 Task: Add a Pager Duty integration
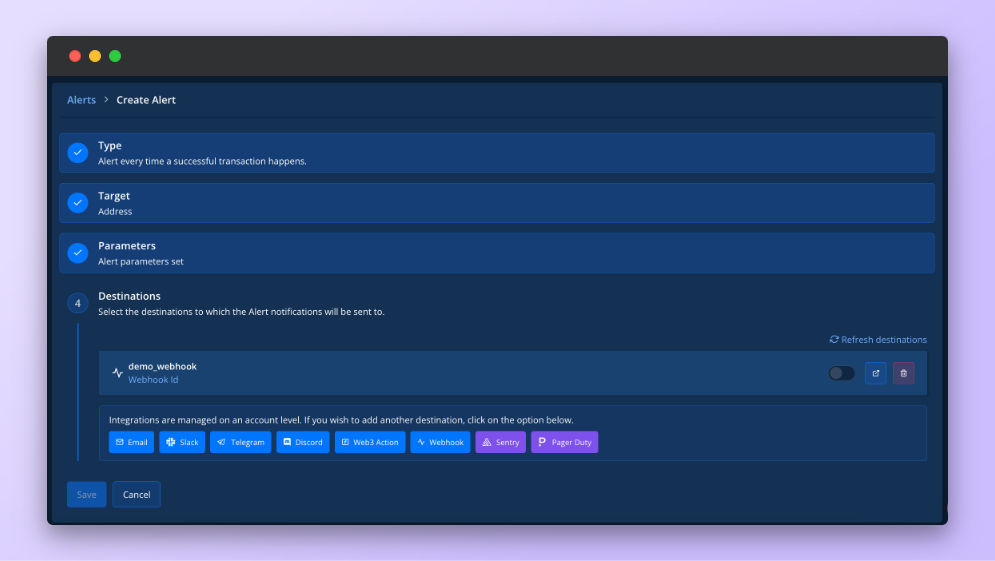pyautogui.click(x=564, y=442)
